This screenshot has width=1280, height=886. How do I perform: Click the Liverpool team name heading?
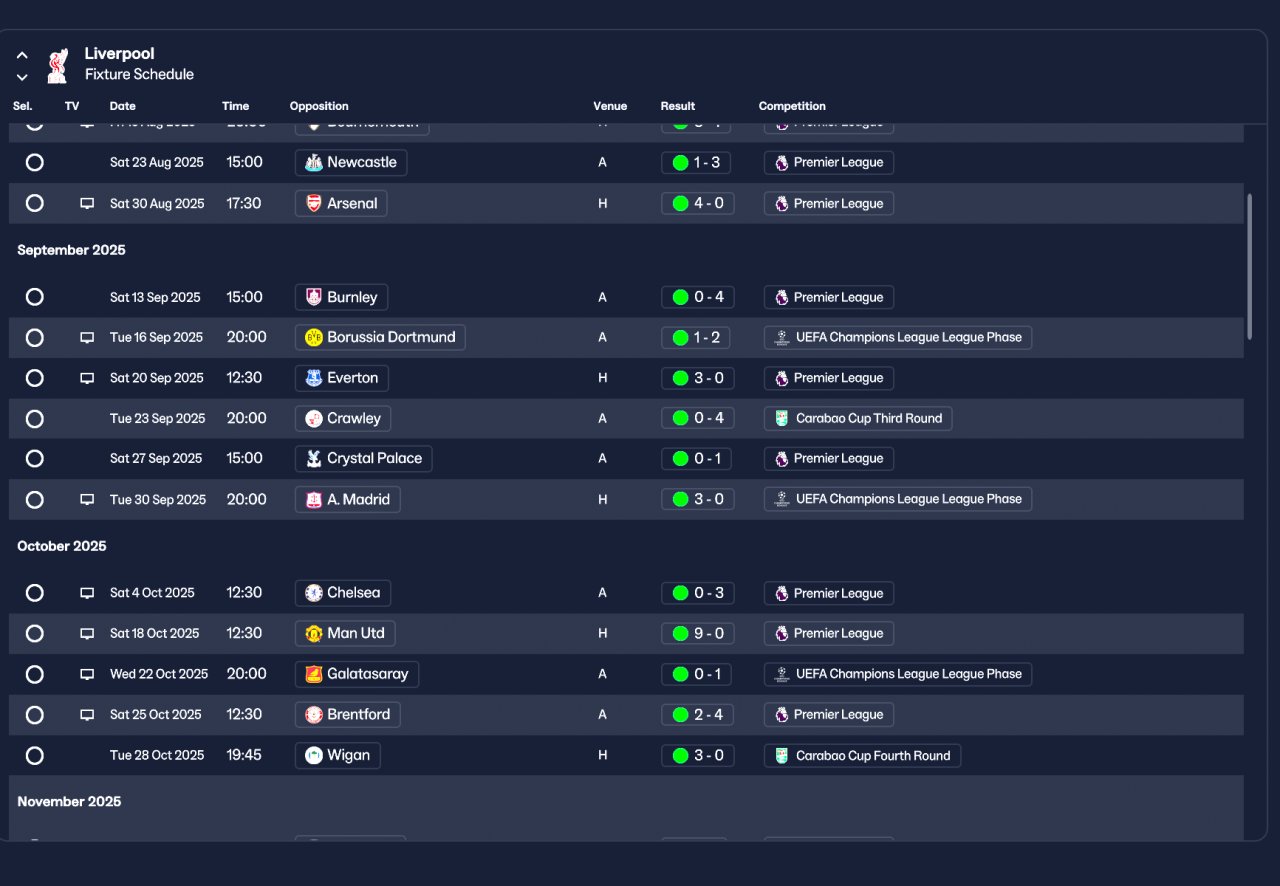120,54
